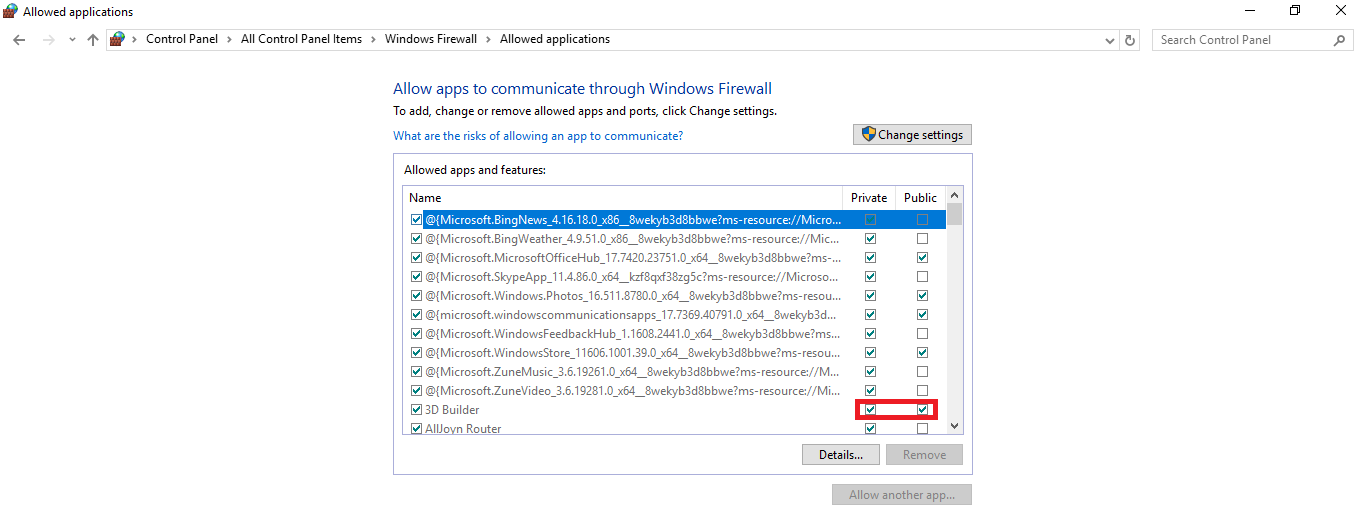Open the recent locations dropdown arrow
Screen dimensions: 1366x529
72,40
